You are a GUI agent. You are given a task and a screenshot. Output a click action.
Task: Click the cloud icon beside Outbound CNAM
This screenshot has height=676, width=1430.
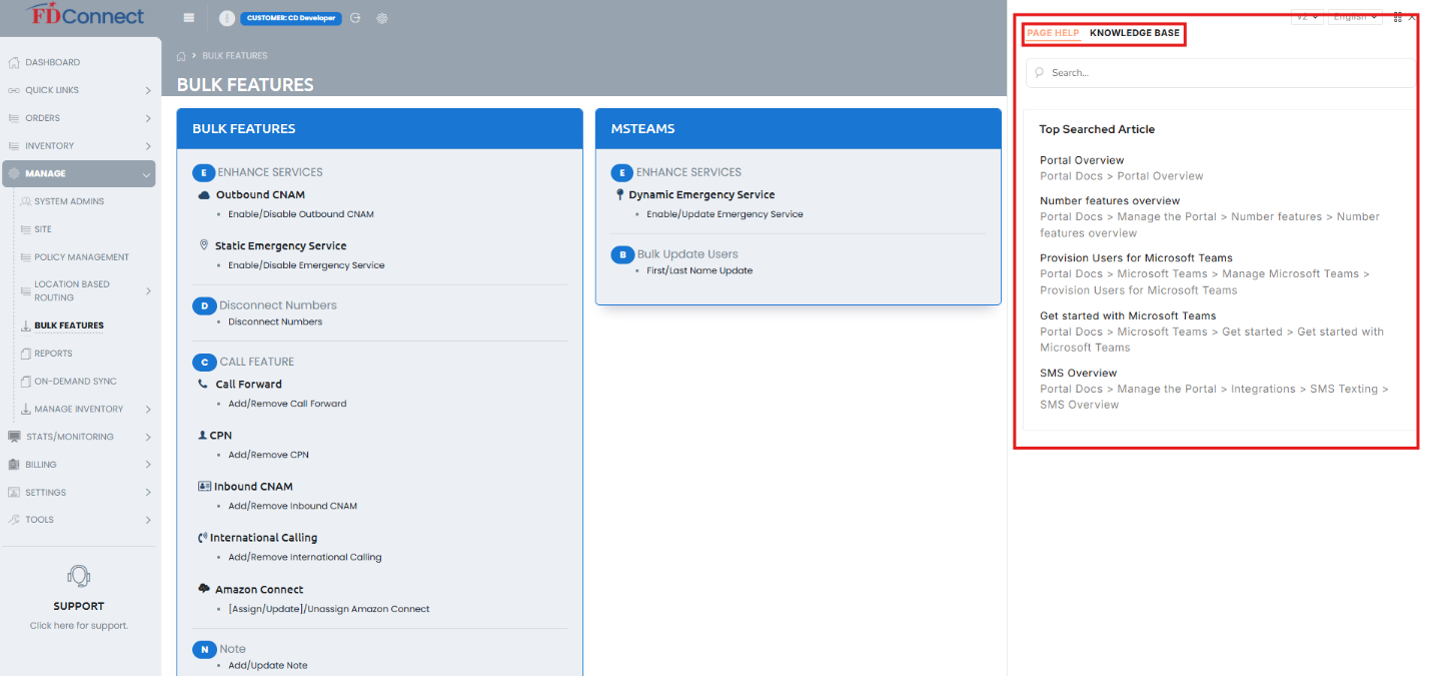[x=204, y=195]
